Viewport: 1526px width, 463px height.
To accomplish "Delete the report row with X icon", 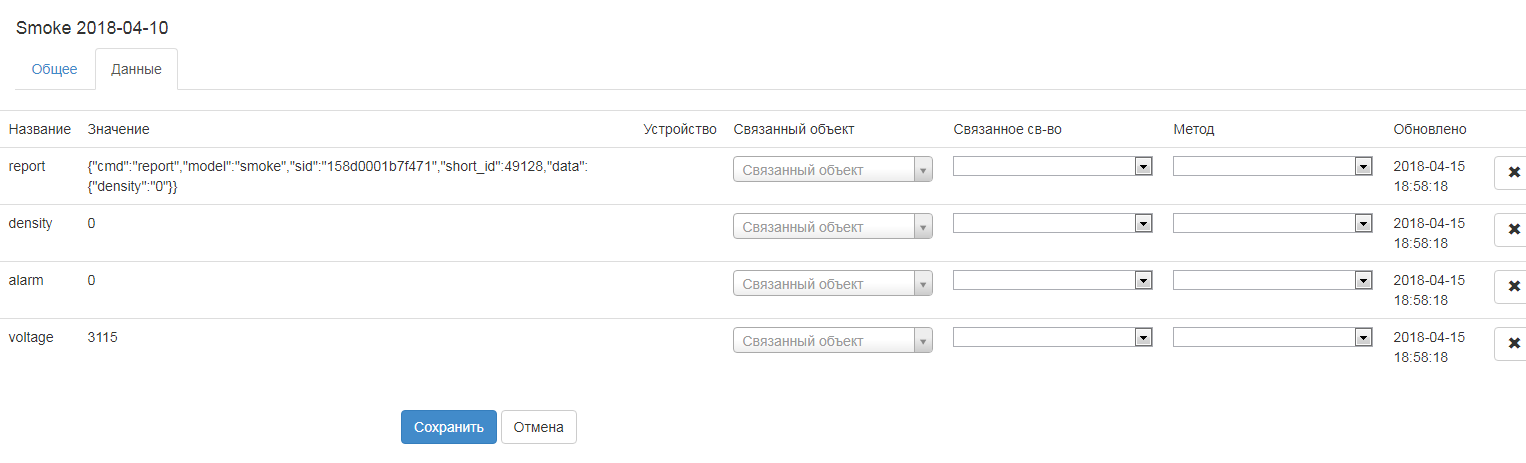I will pos(1512,172).
